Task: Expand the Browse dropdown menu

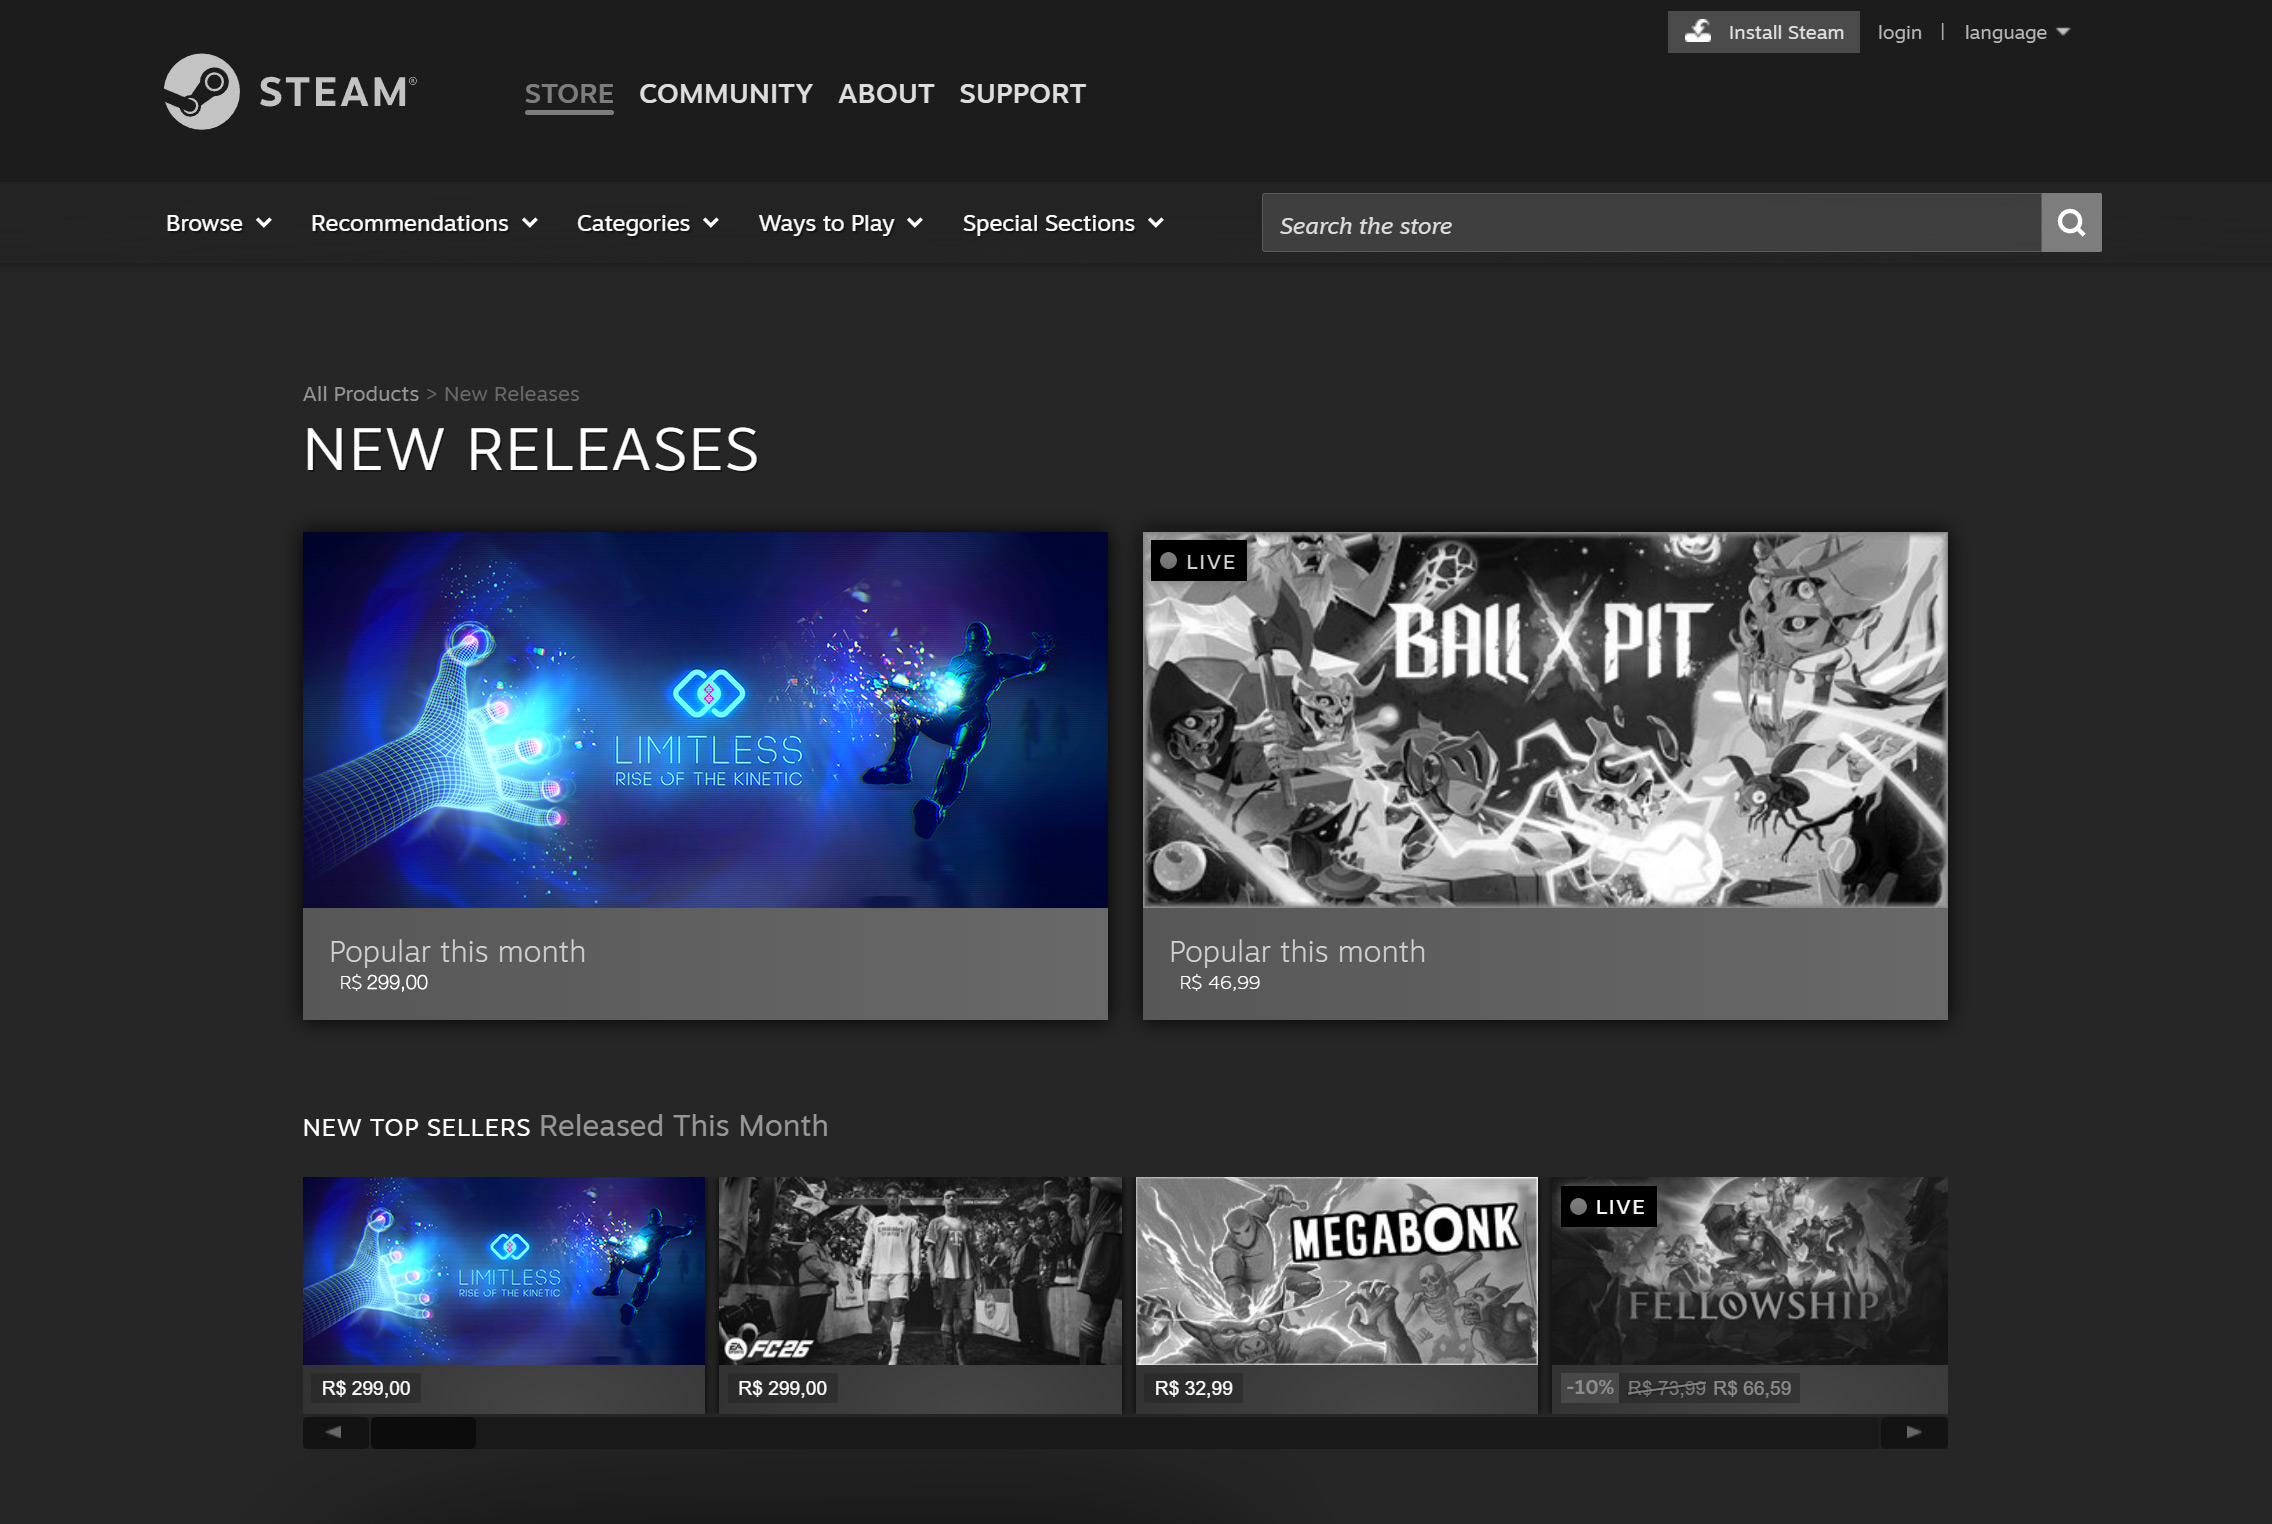Action: 218,223
